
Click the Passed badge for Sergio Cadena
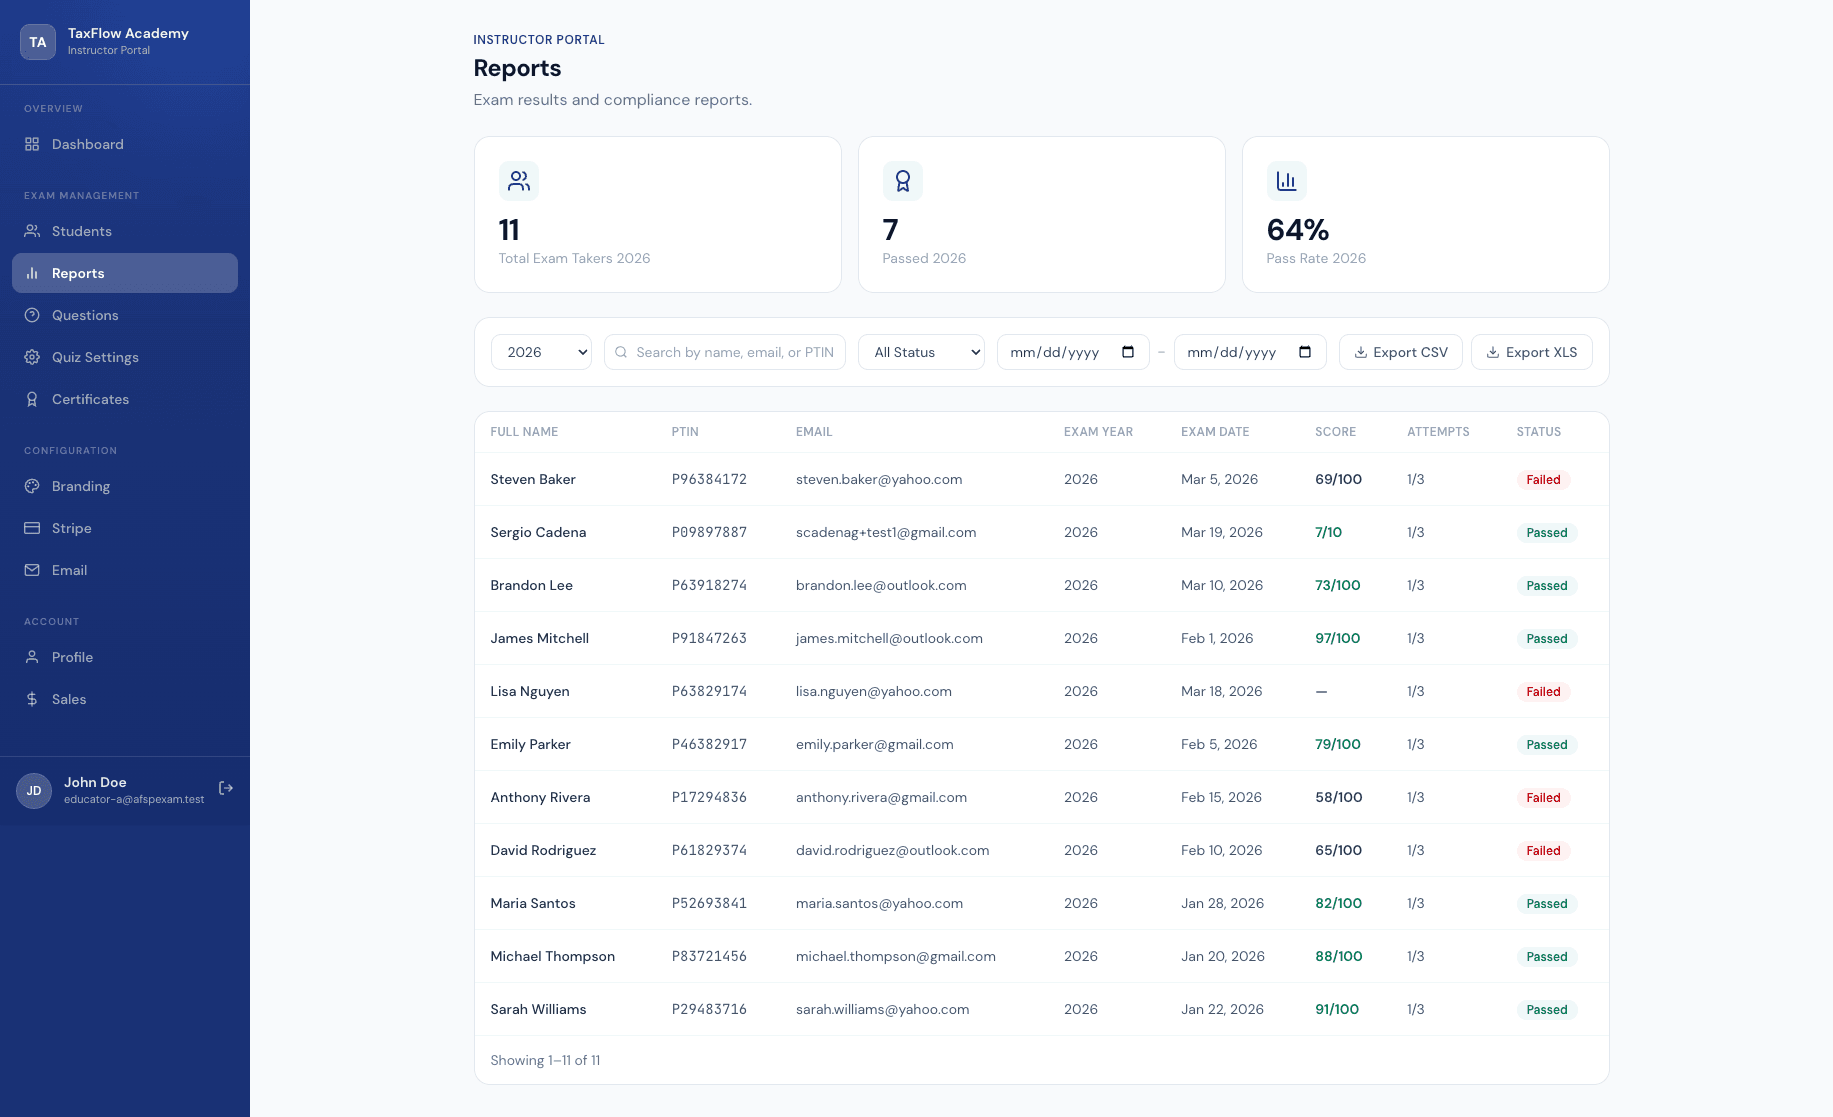tap(1547, 532)
